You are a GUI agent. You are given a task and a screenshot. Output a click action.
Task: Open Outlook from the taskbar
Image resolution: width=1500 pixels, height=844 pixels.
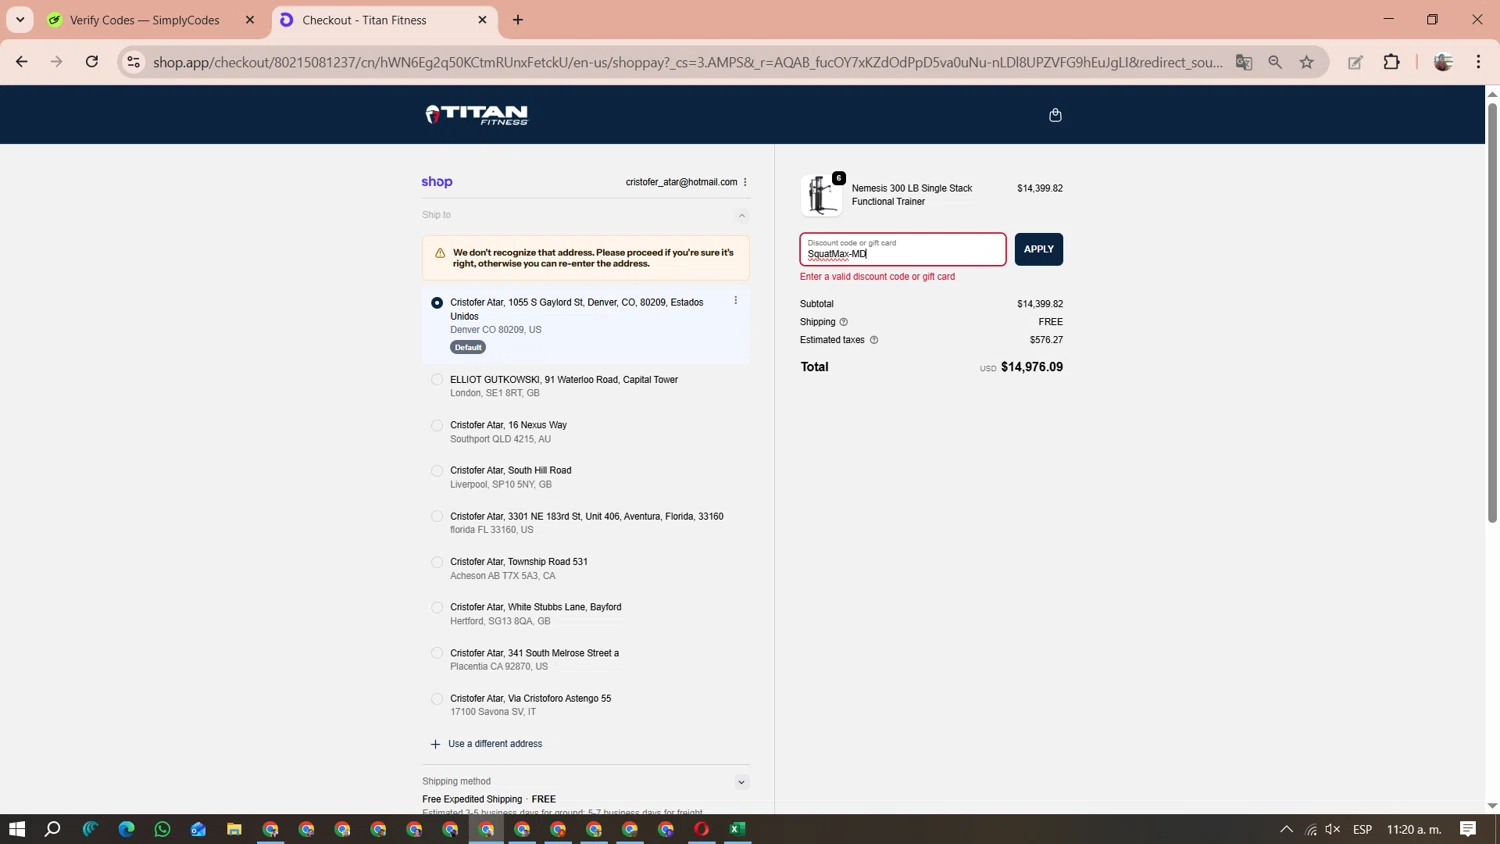[199, 829]
